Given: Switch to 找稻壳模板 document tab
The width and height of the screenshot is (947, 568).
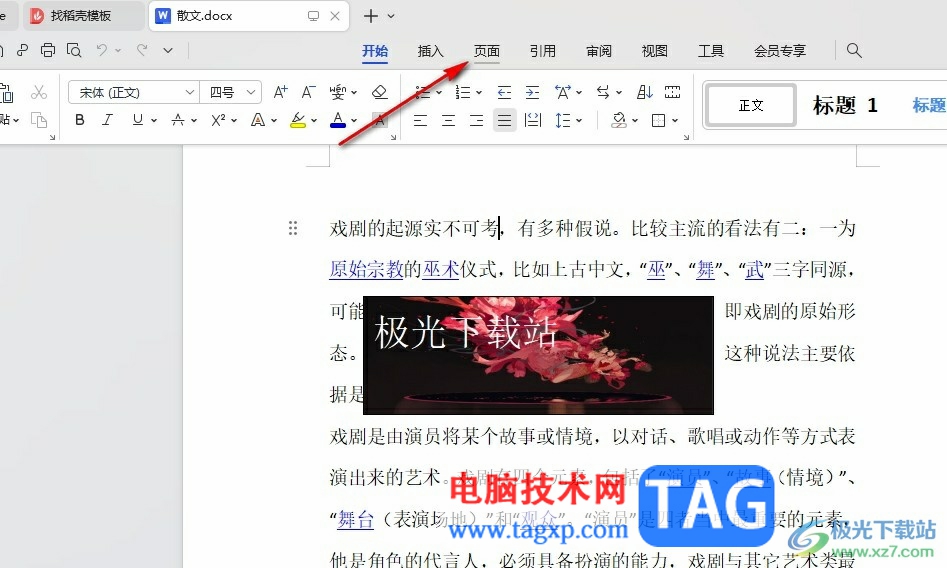Looking at the screenshot, I should click(x=83, y=16).
